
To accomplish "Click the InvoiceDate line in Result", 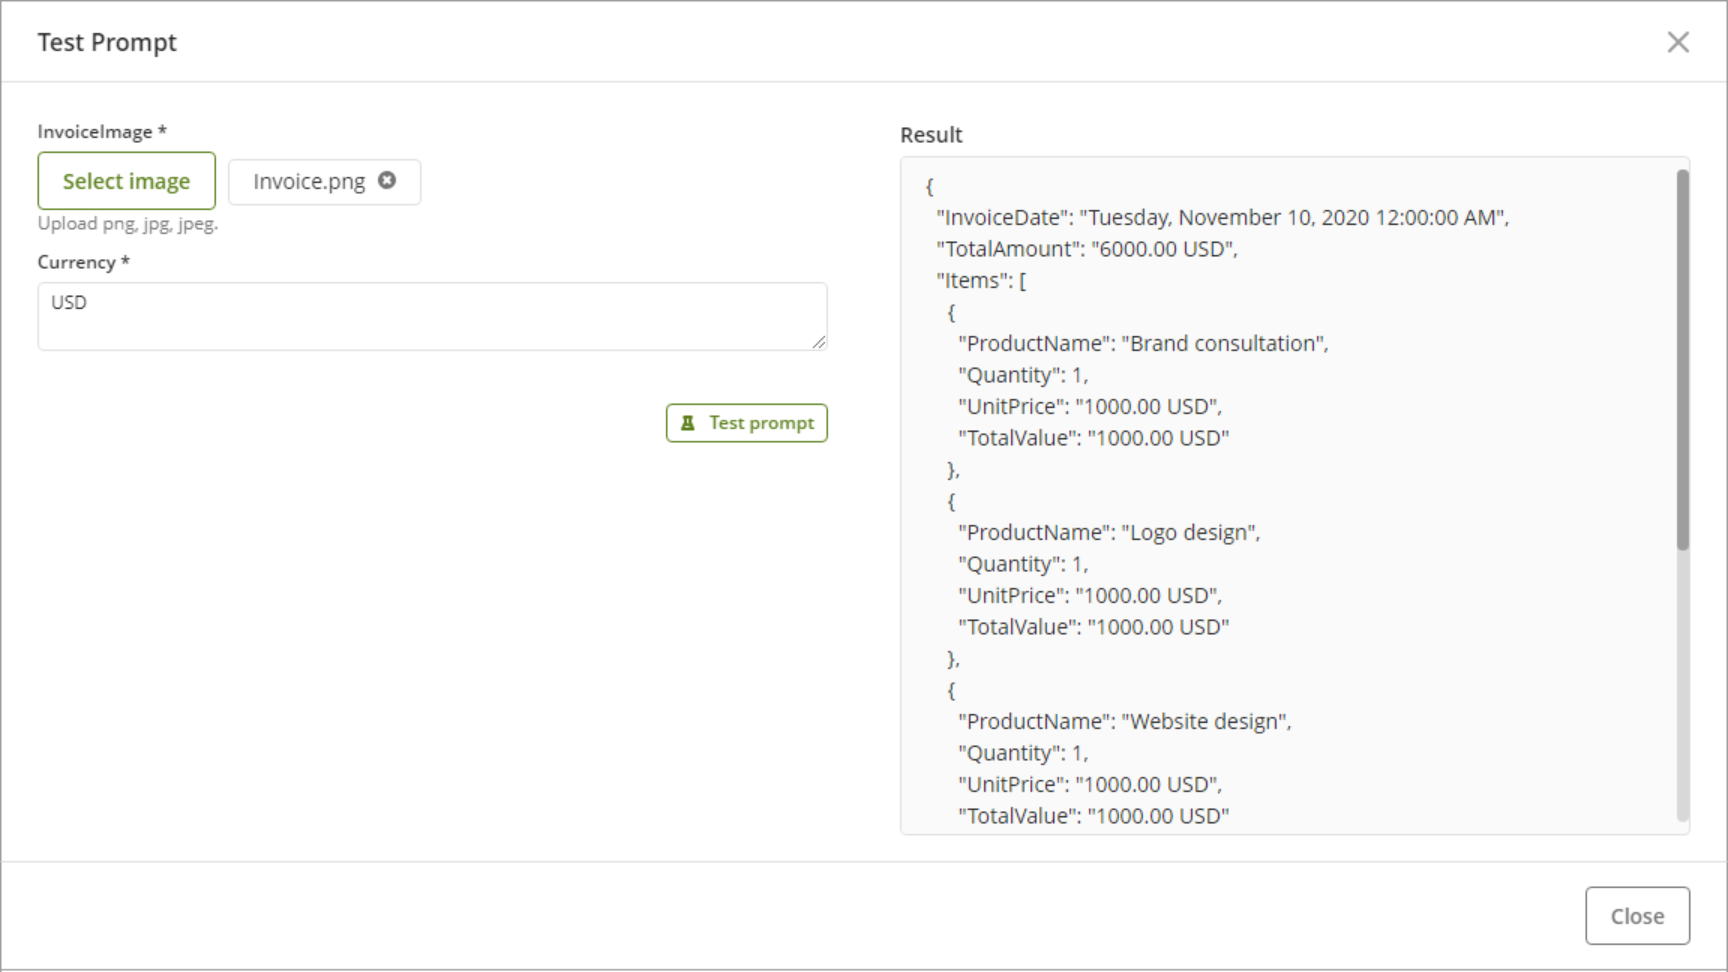I will tap(1222, 218).
